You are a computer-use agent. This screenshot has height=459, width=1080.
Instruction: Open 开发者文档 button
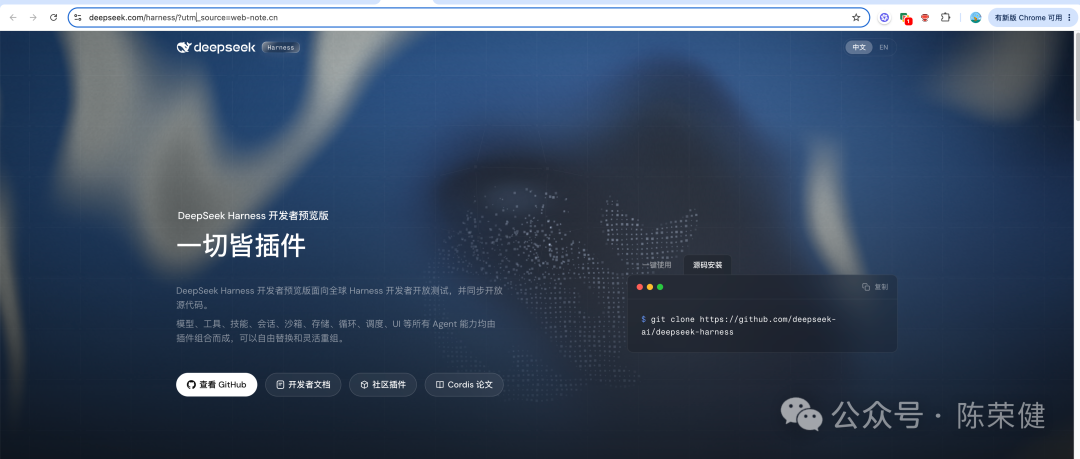coord(303,385)
